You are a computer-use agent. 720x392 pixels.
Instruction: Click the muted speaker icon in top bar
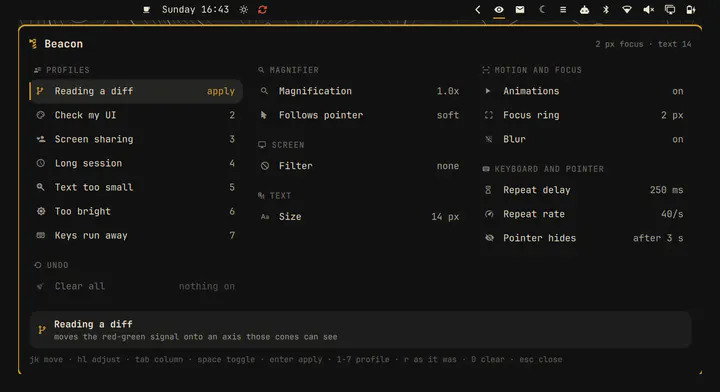tap(648, 10)
